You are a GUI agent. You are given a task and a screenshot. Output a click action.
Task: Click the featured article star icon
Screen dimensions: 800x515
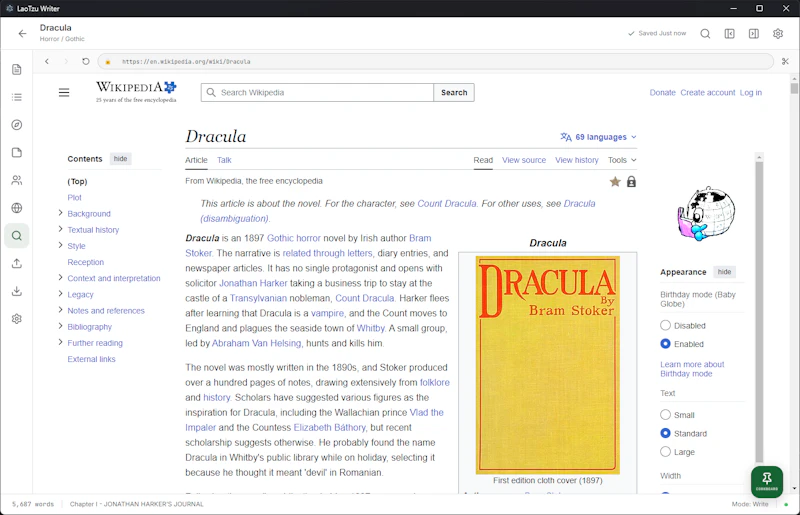615,182
